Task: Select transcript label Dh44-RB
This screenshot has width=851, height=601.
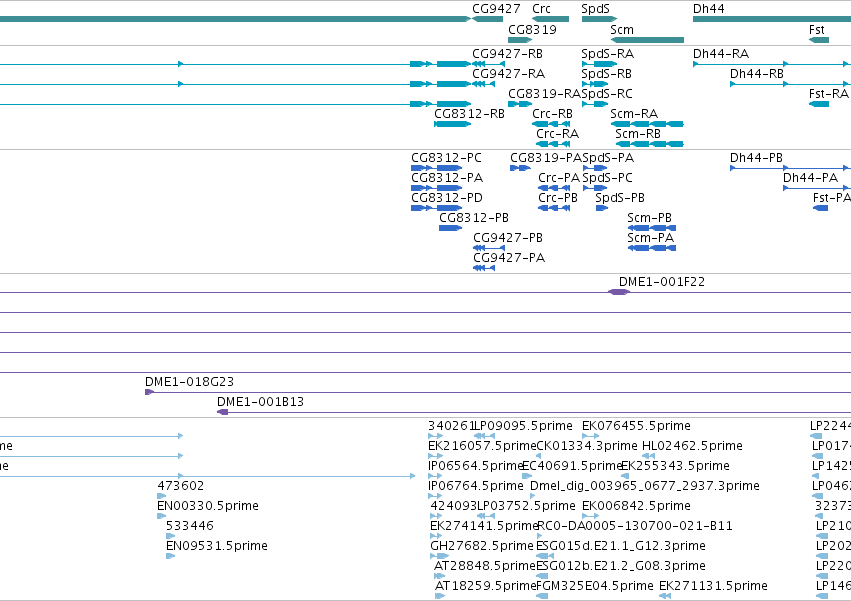Action: point(757,73)
